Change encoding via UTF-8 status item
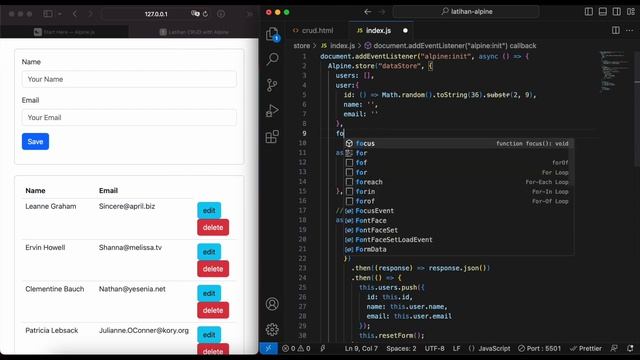This screenshot has width=640, height=360. pos(435,348)
